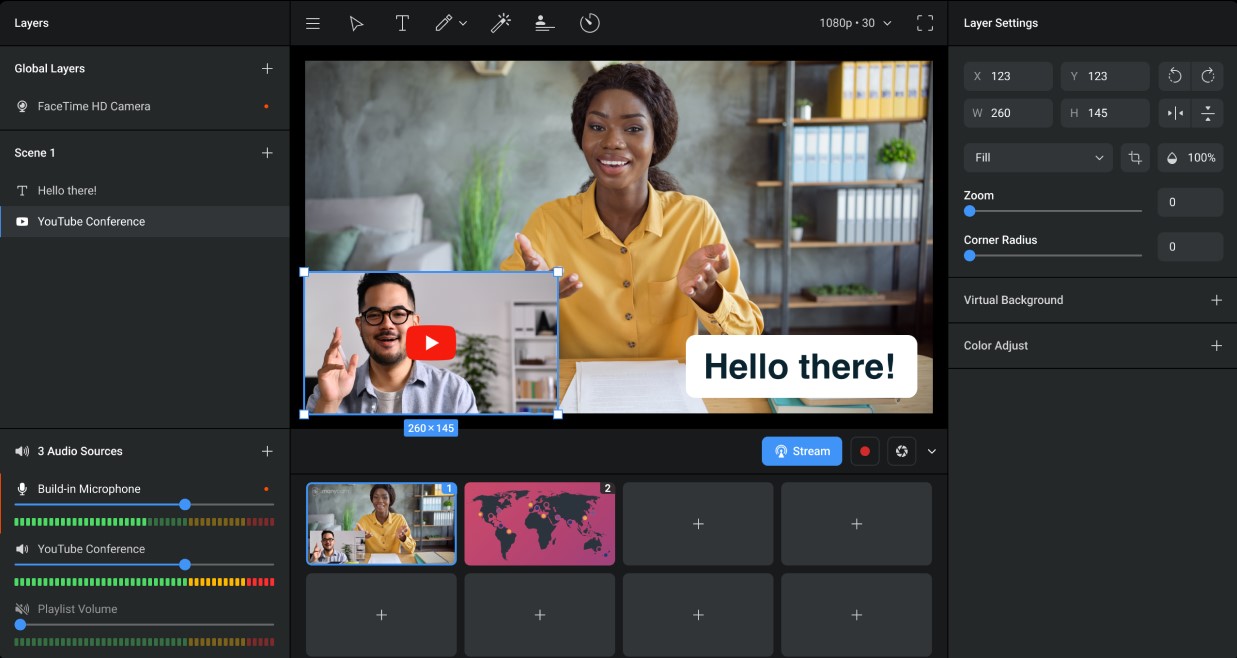Select the YouTube Conference layer in Scene 1
The width and height of the screenshot is (1237, 658).
click(x=145, y=222)
